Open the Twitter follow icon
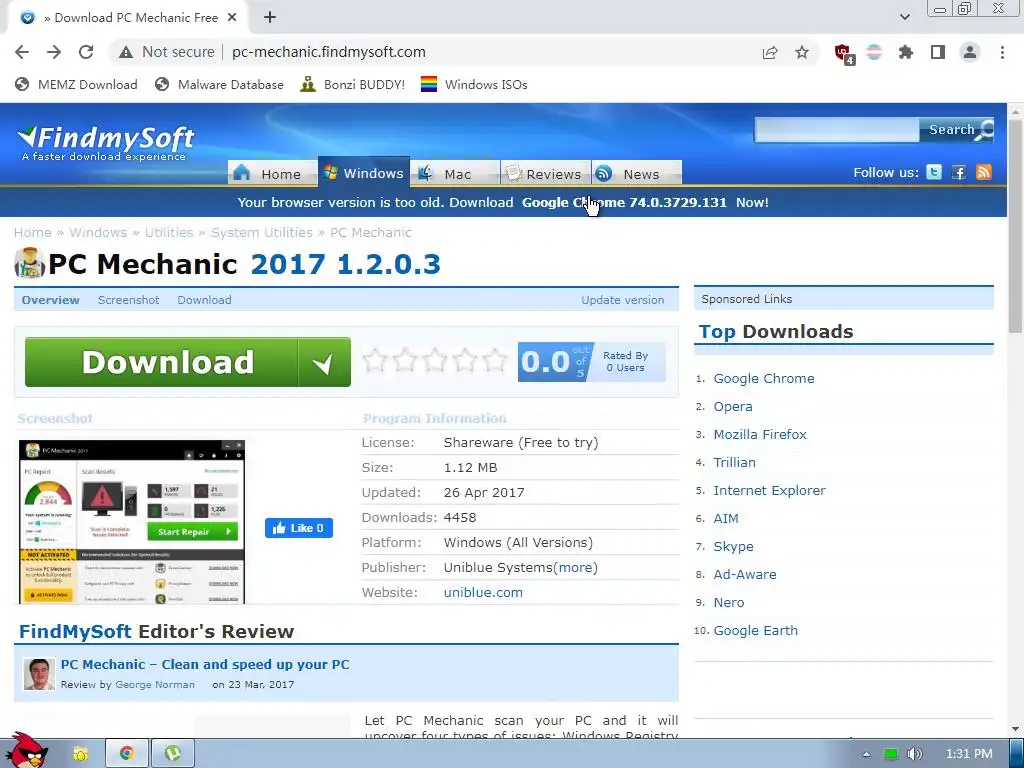The width and height of the screenshot is (1024, 768). point(934,172)
